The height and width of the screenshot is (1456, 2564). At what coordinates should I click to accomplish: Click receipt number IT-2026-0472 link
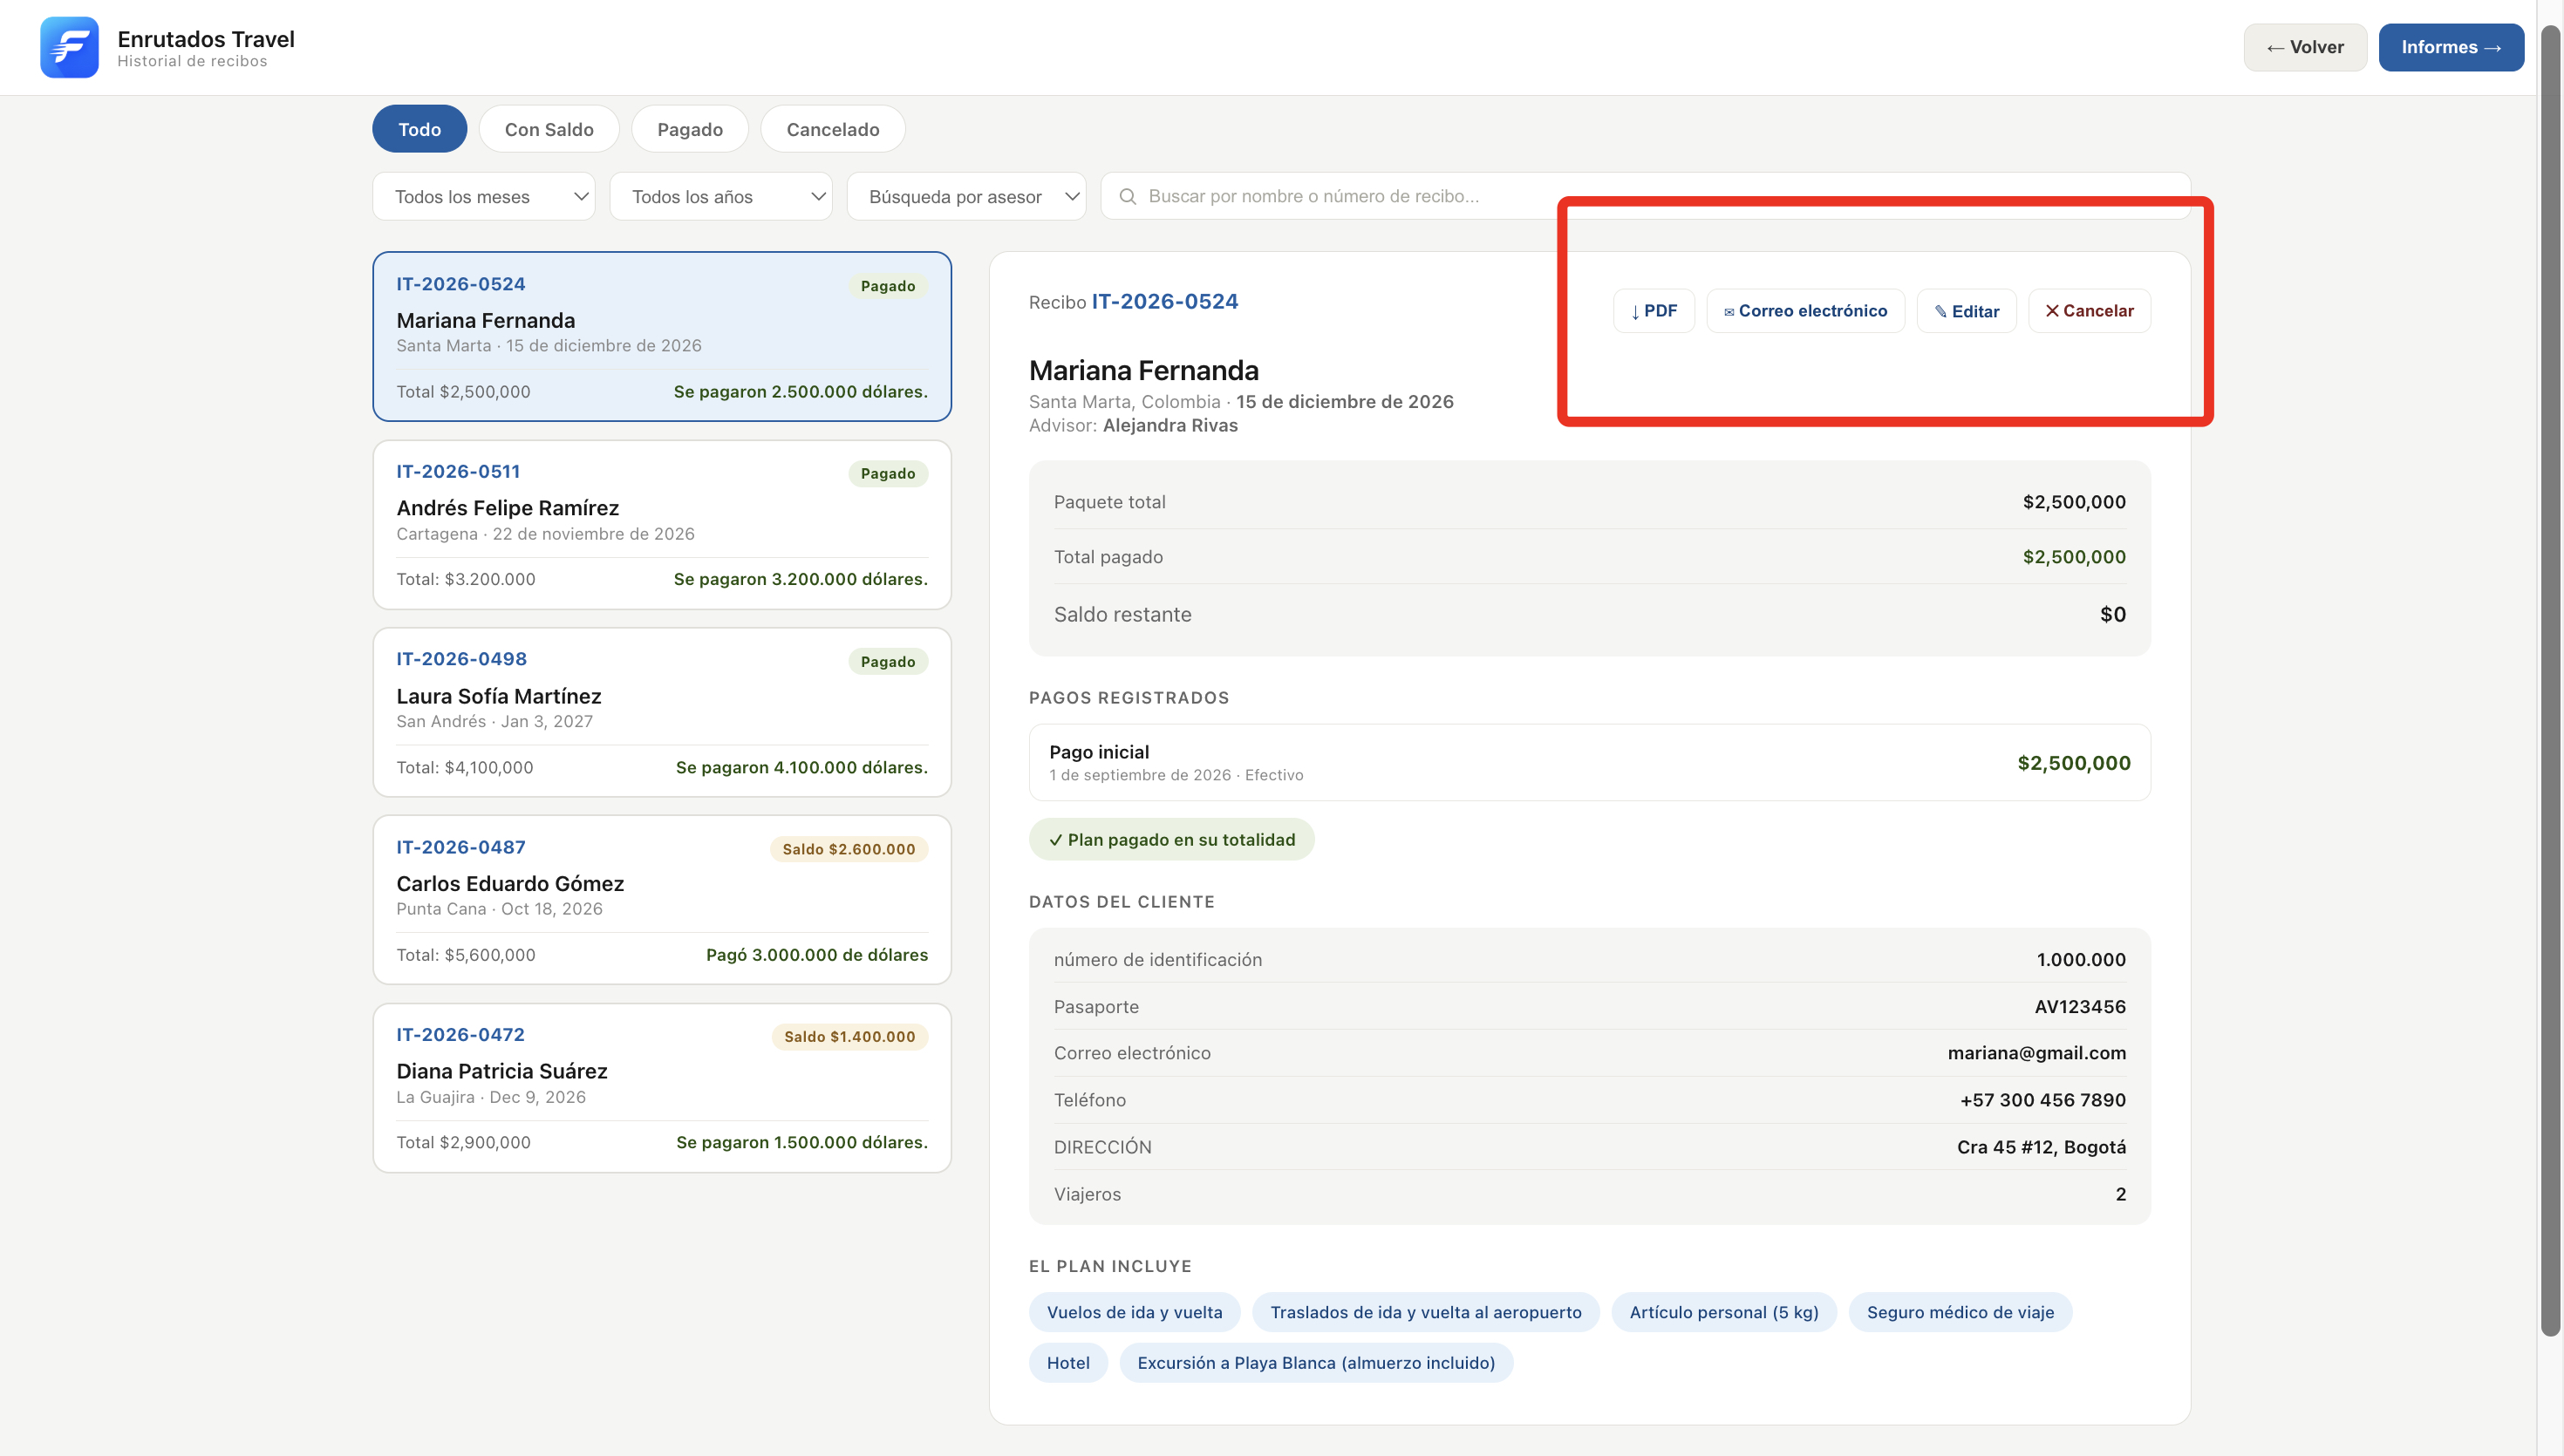pyautogui.click(x=460, y=1035)
